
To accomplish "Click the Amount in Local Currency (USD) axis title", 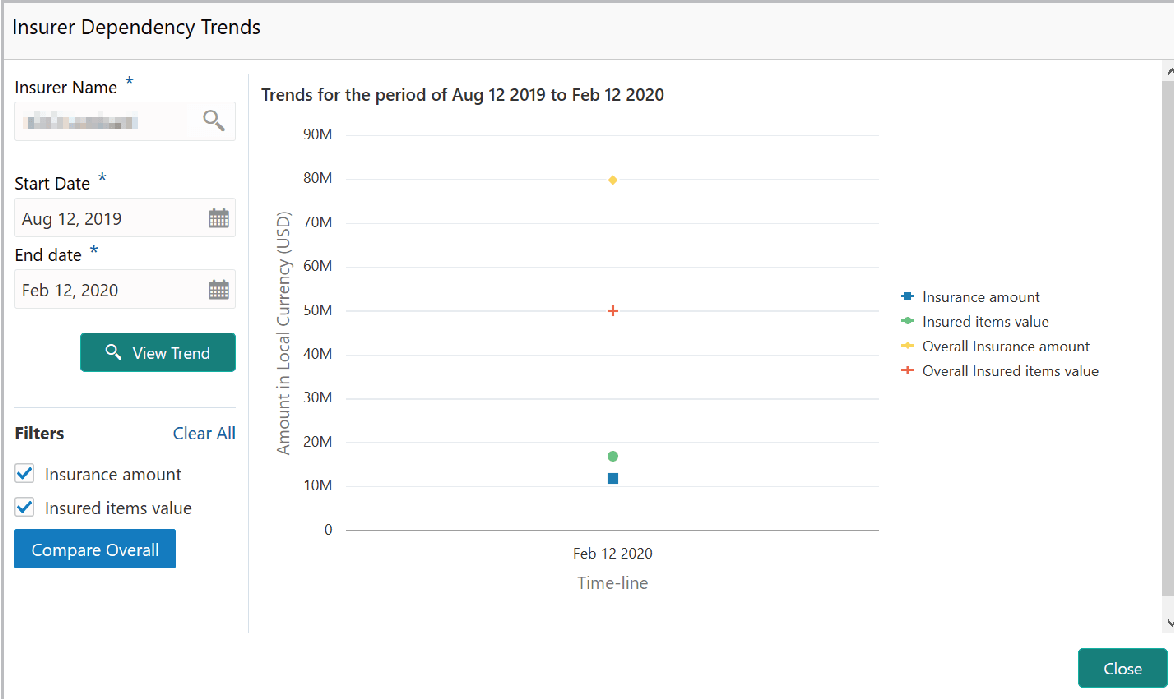I will pos(283,333).
